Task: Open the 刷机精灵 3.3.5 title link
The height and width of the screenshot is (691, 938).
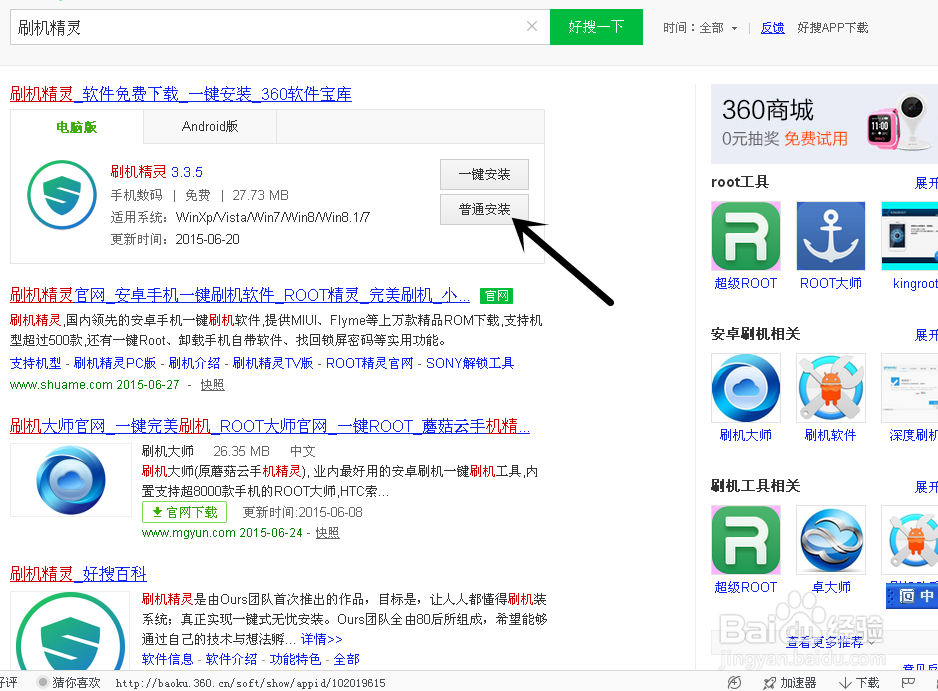Action: (x=156, y=172)
